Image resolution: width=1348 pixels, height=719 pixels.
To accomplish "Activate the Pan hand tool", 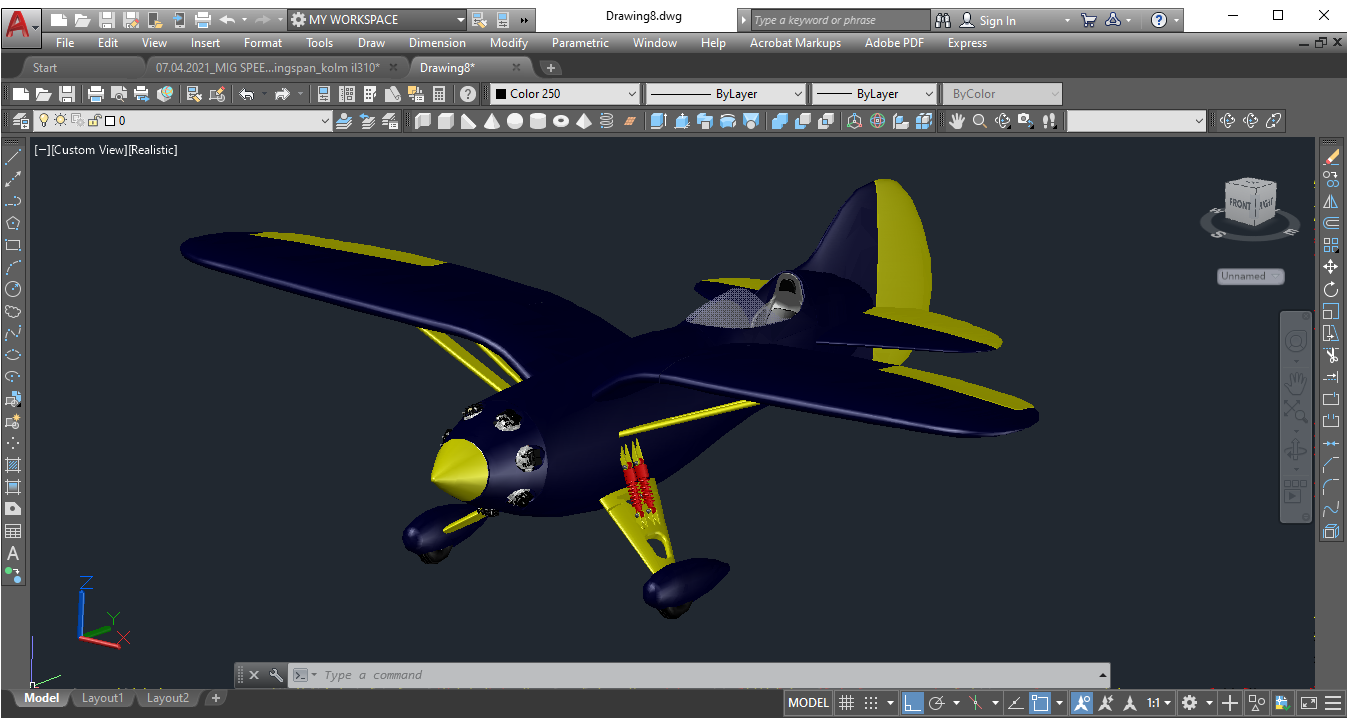I will coord(956,121).
